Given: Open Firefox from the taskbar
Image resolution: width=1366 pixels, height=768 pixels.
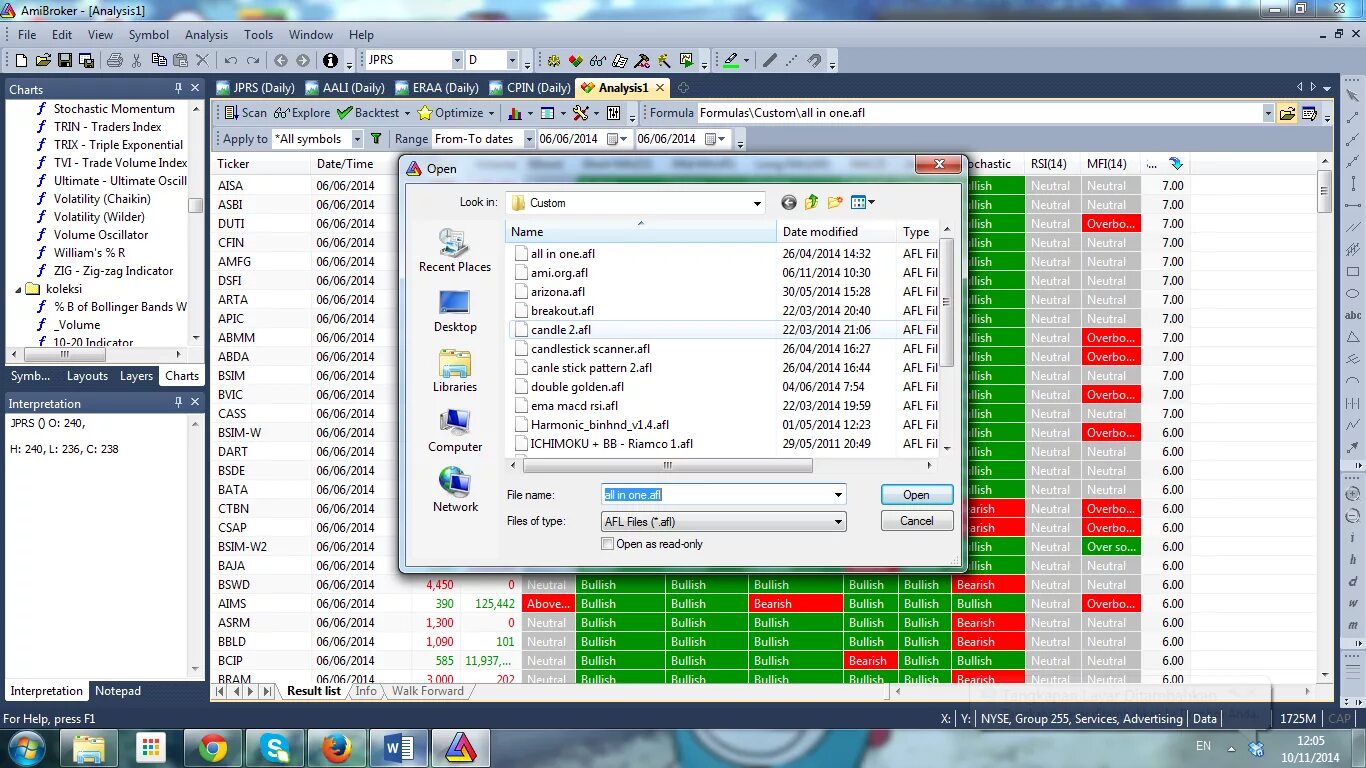Looking at the screenshot, I should pyautogui.click(x=337, y=747).
